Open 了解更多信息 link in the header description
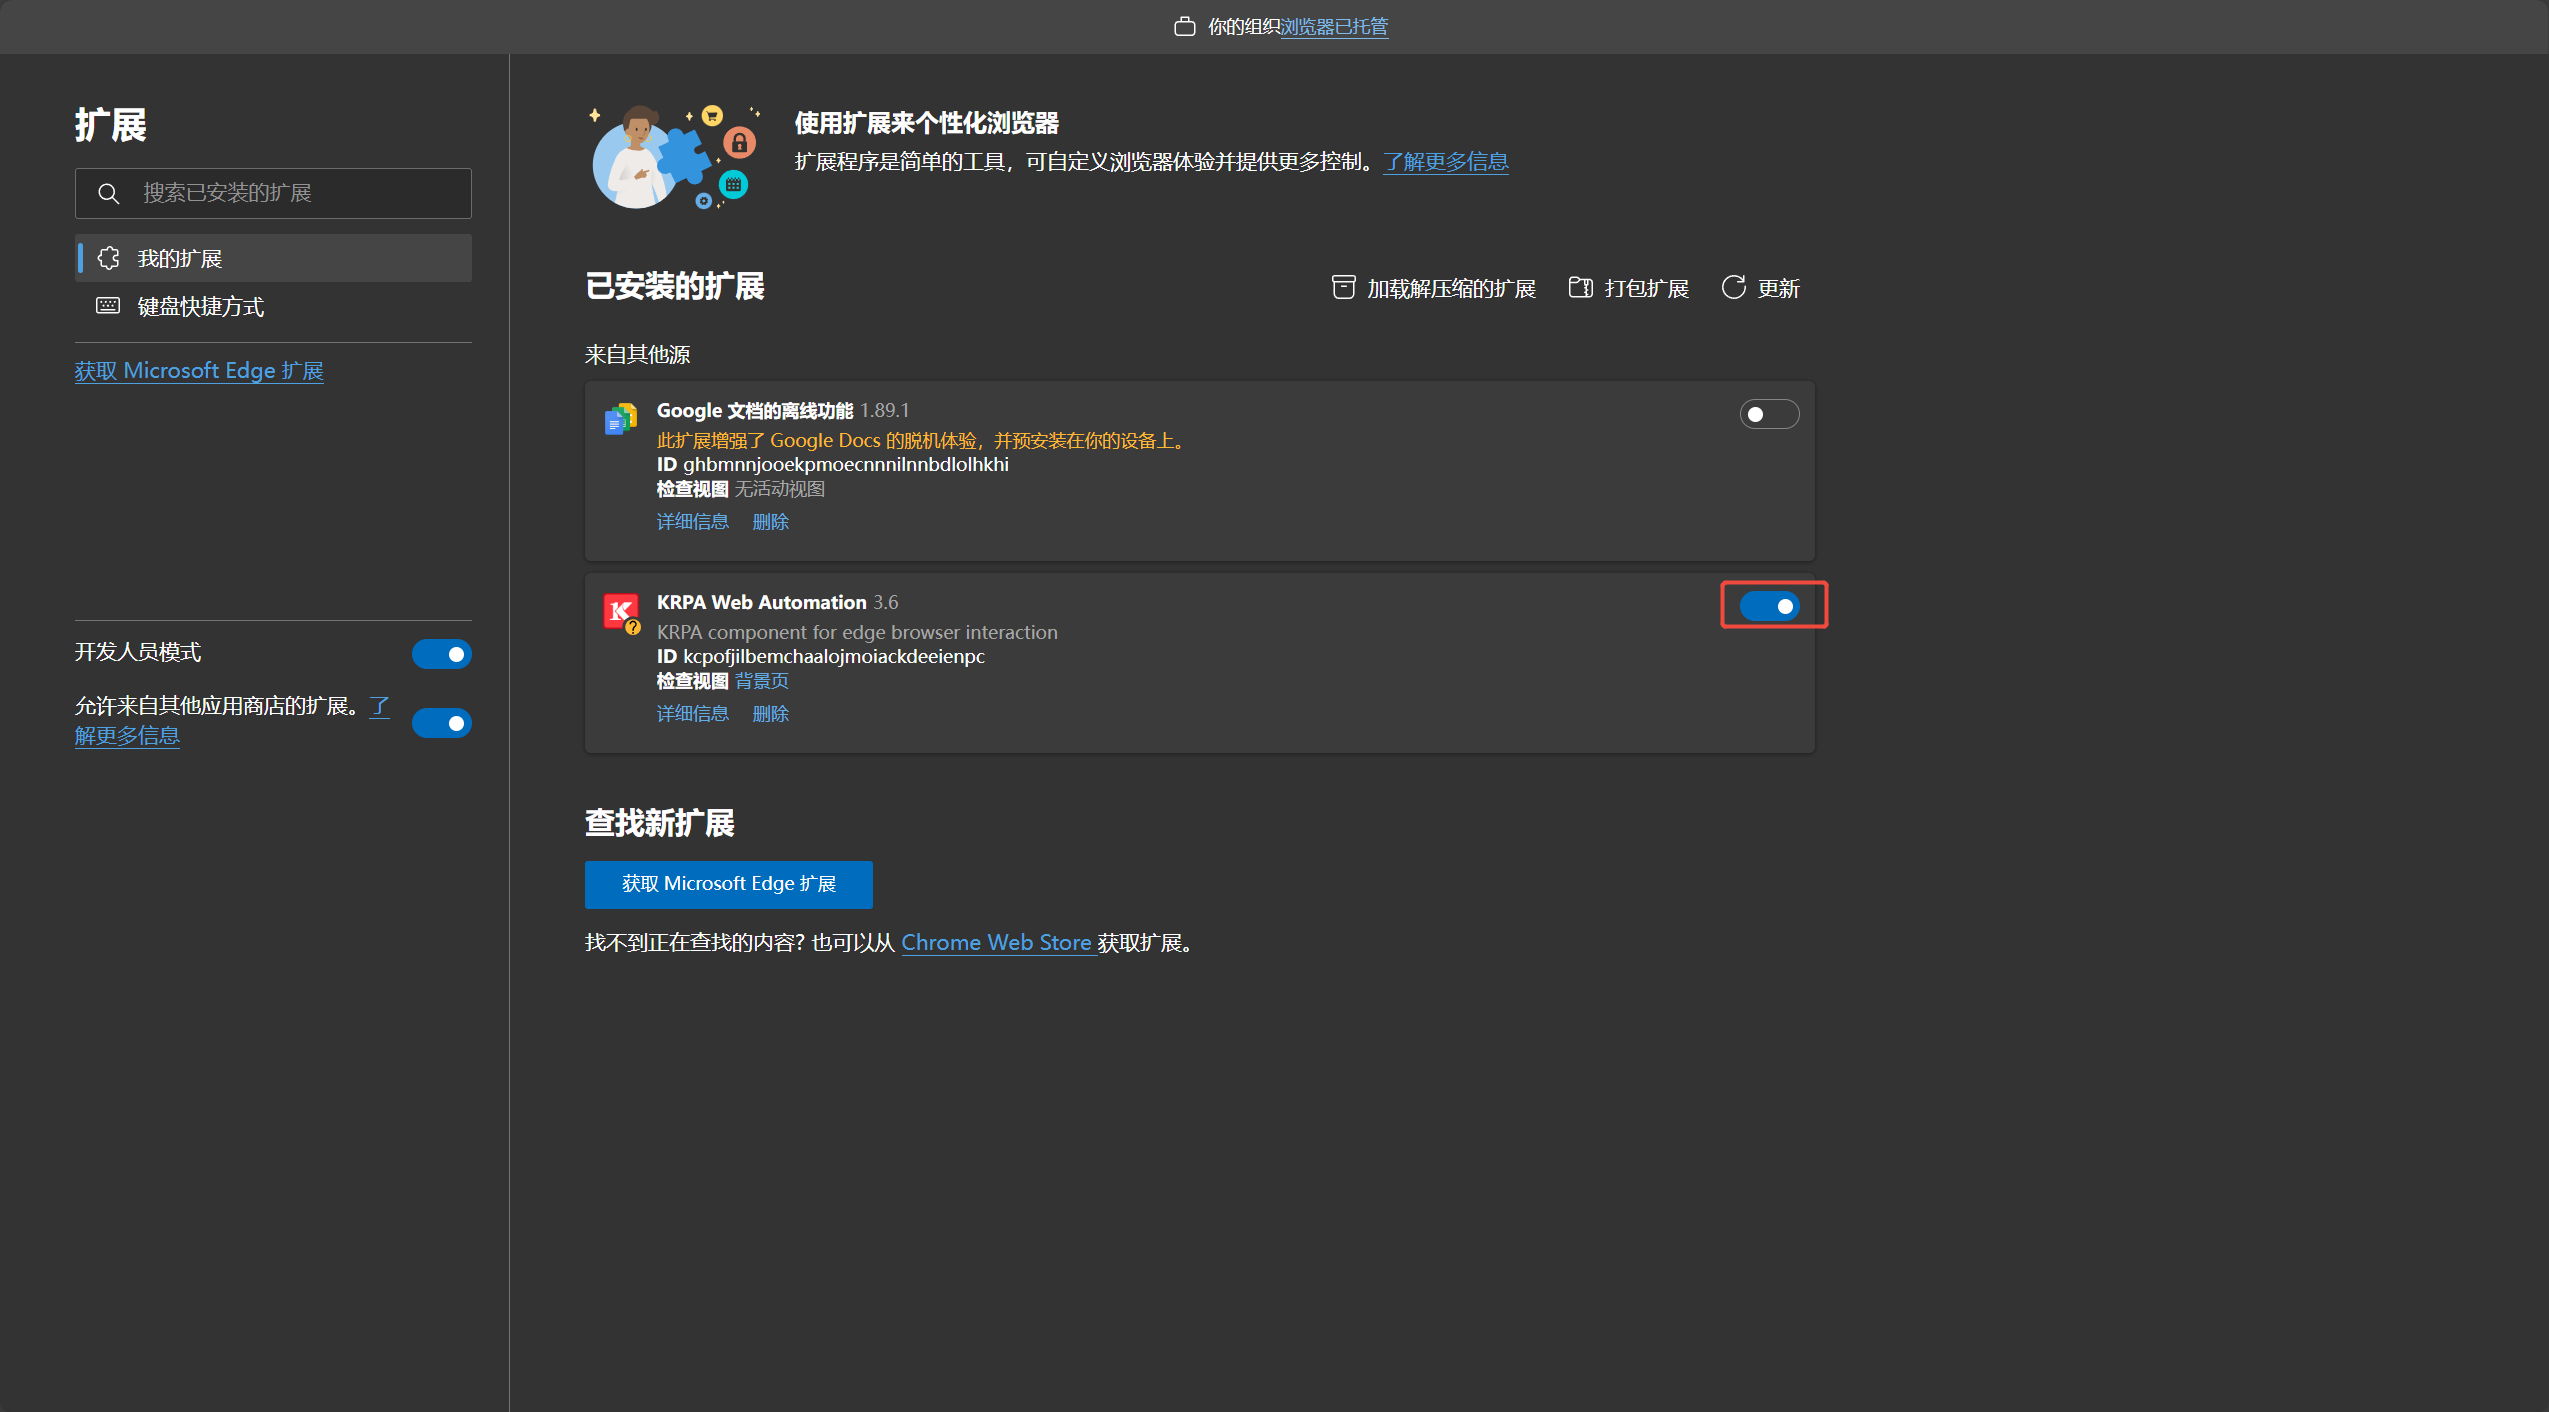Viewport: 2549px width, 1412px height. [1446, 162]
